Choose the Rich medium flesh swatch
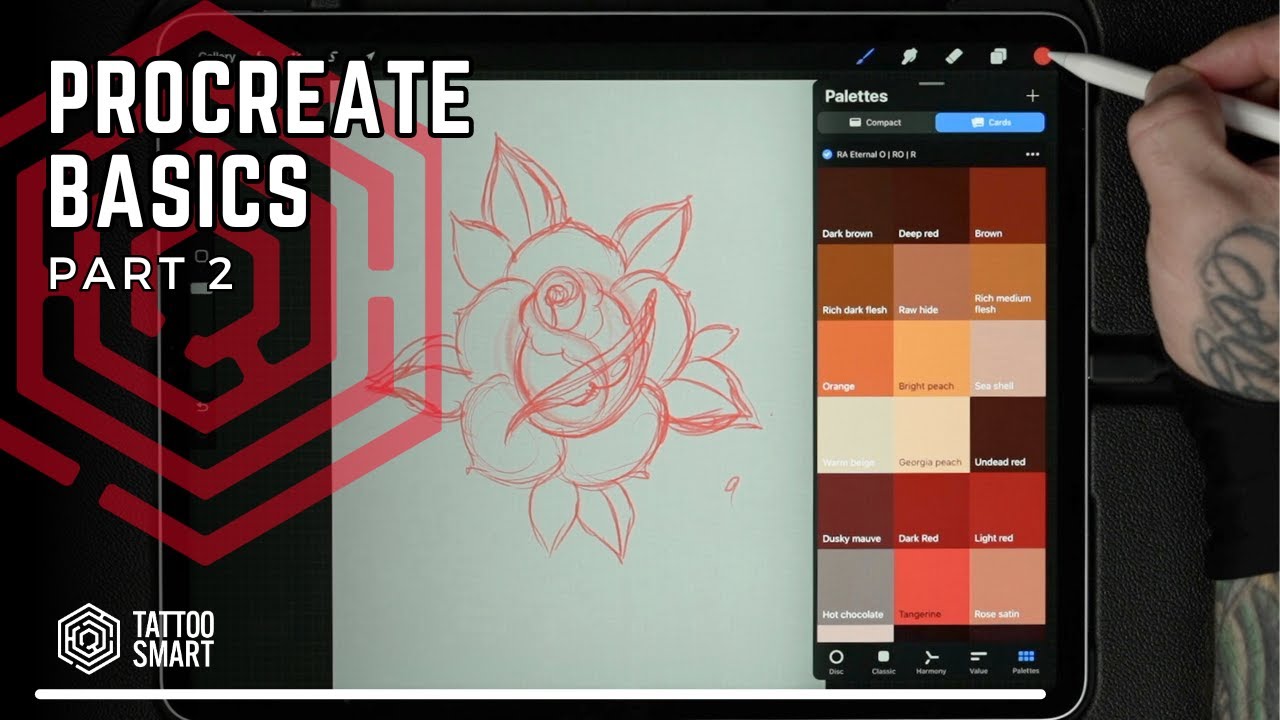 (1007, 281)
